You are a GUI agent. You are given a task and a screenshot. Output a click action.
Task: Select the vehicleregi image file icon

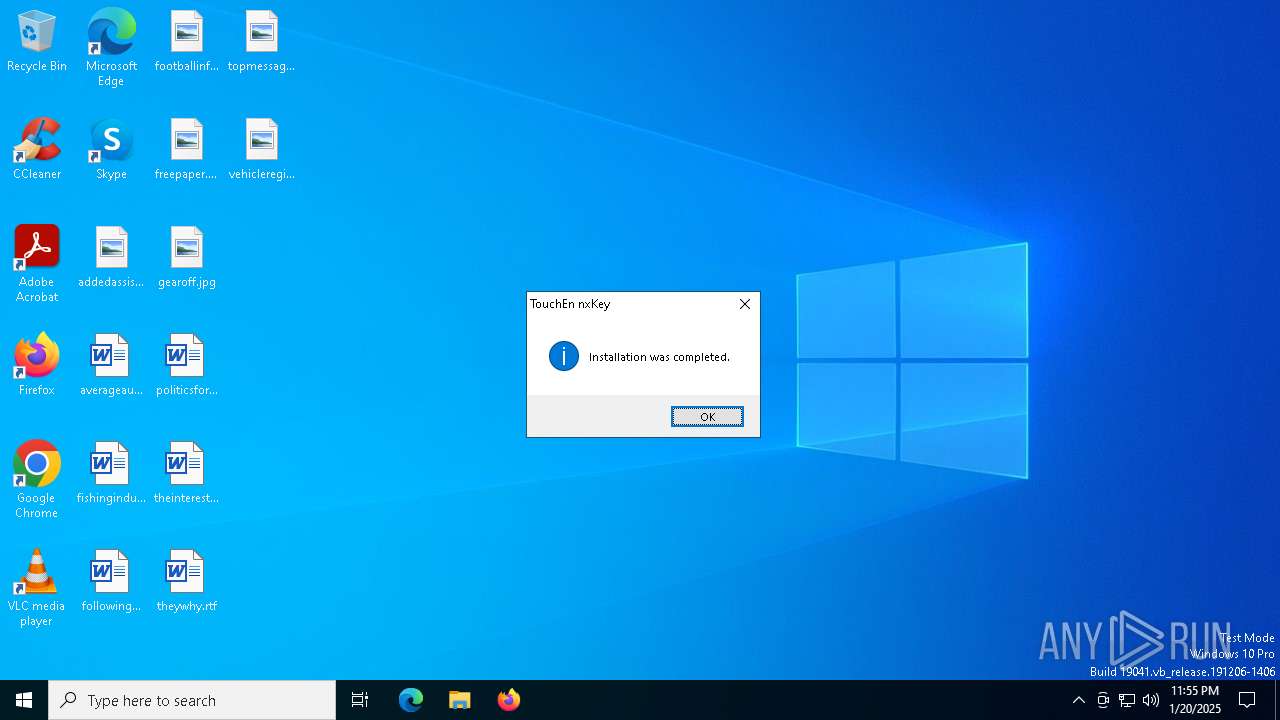[x=261, y=150]
